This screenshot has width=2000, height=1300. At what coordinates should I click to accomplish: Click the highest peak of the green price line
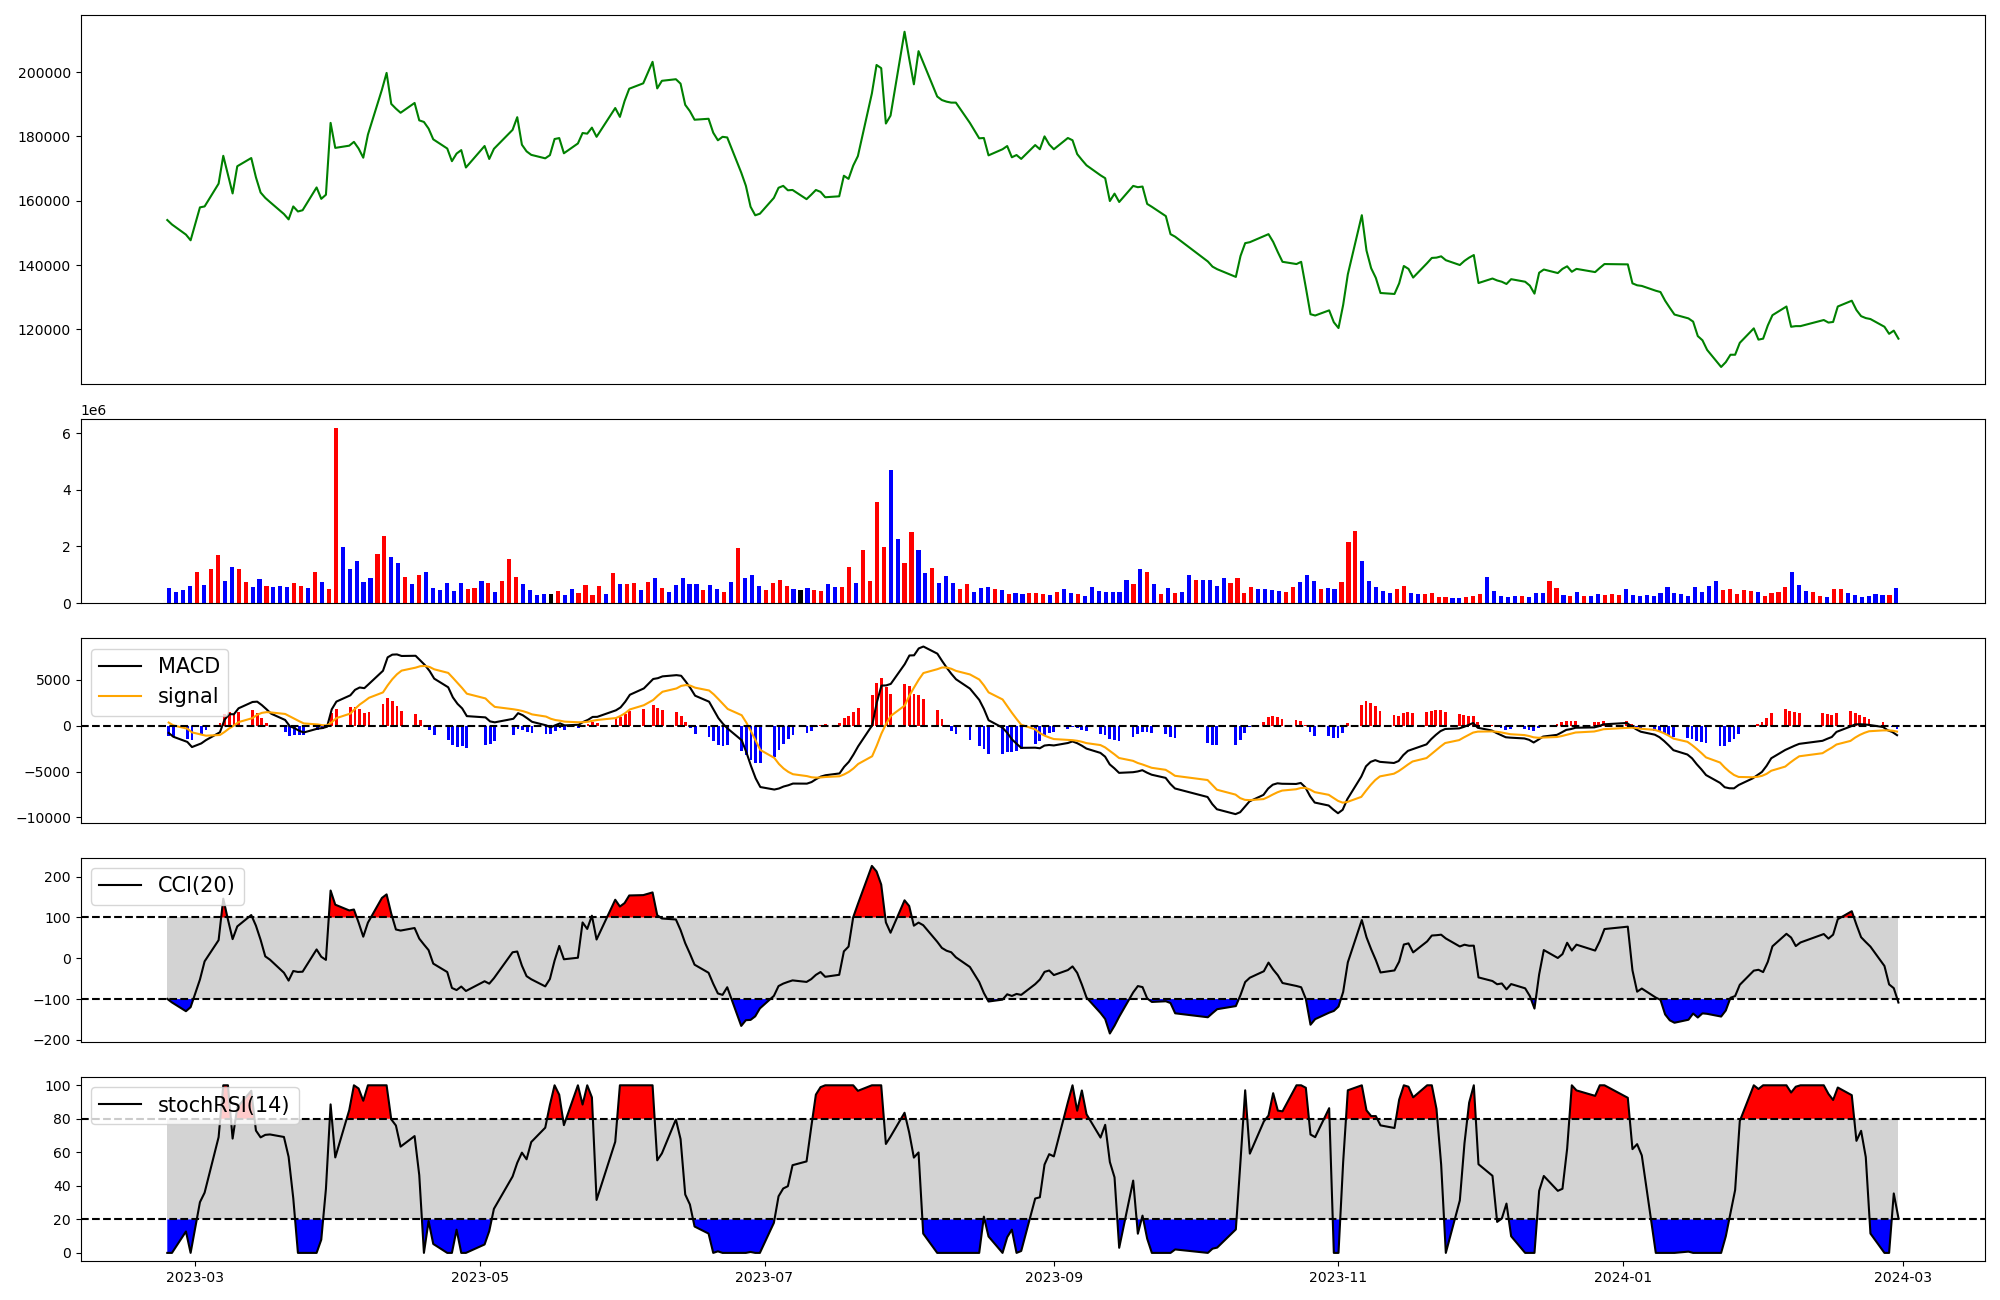904,33
